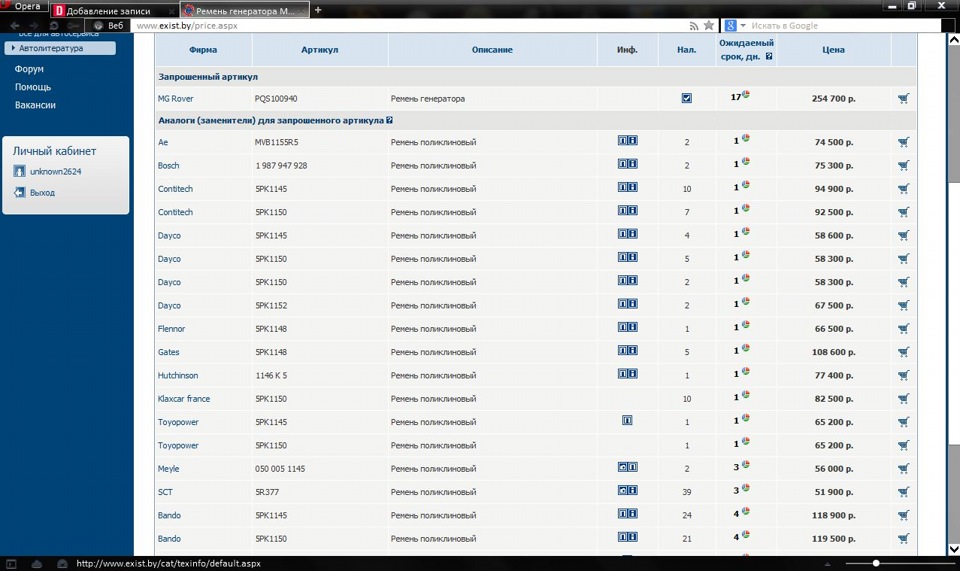Open a new tab with the plus button

(318, 10)
